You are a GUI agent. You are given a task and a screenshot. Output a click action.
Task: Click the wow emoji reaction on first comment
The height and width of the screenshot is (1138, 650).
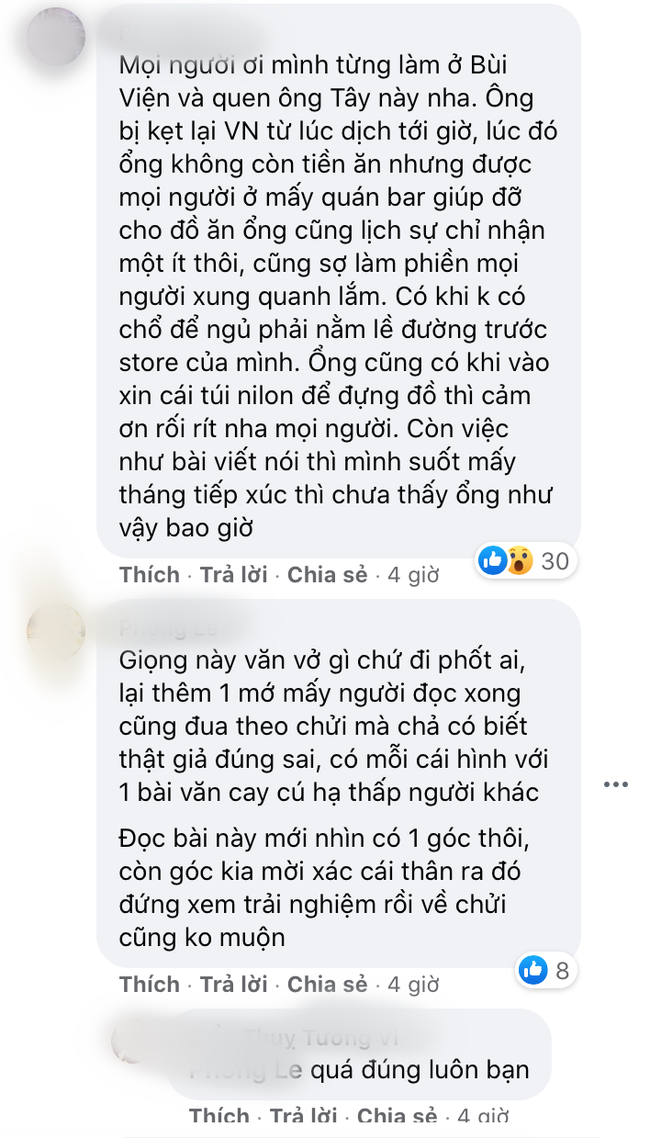(519, 560)
